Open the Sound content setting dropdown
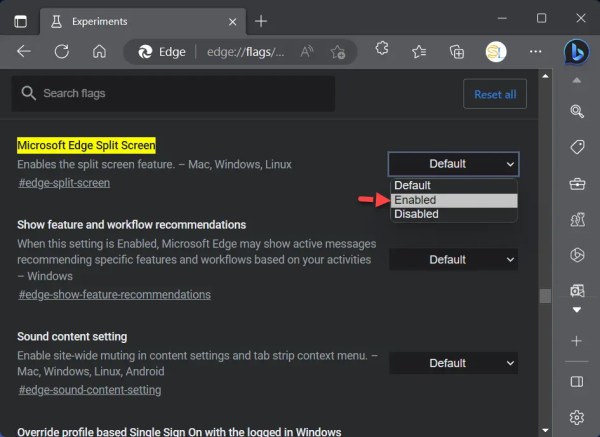 453,363
